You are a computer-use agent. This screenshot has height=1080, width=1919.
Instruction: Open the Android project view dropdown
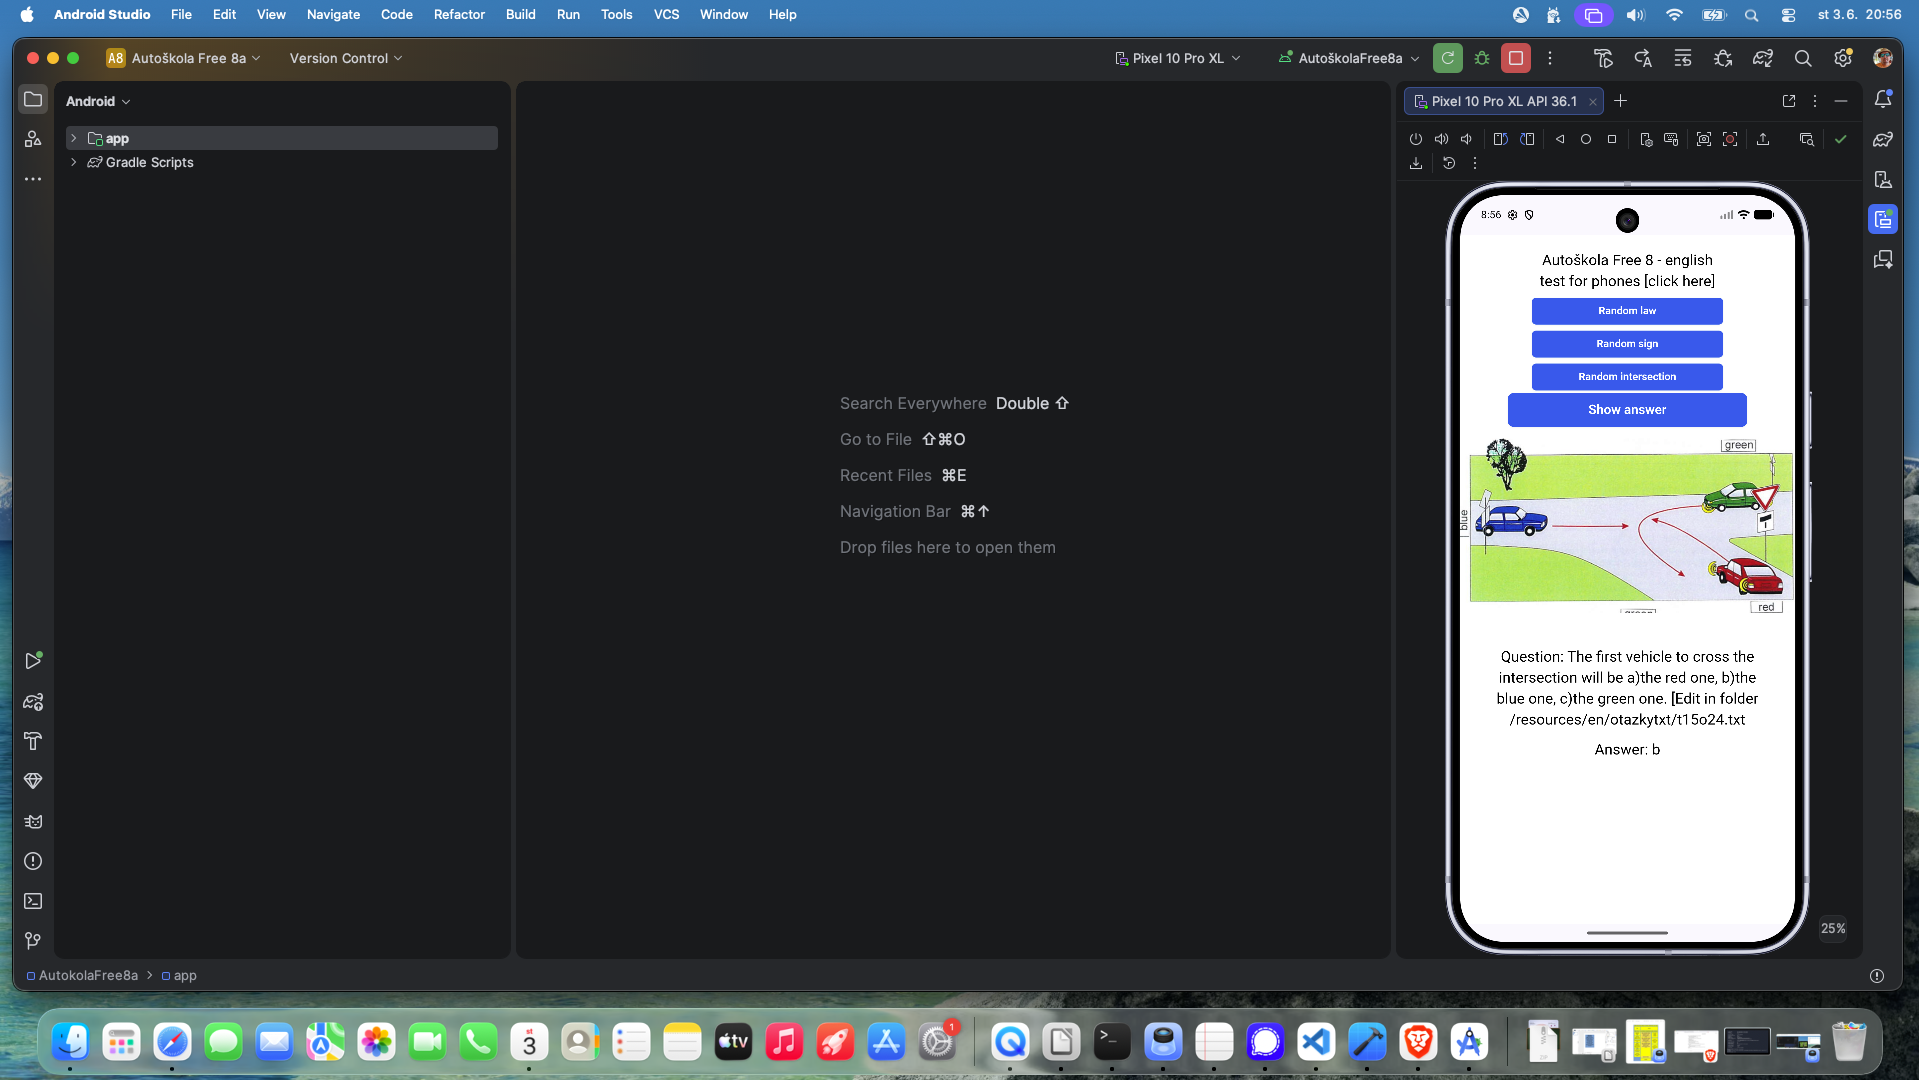pyautogui.click(x=98, y=101)
